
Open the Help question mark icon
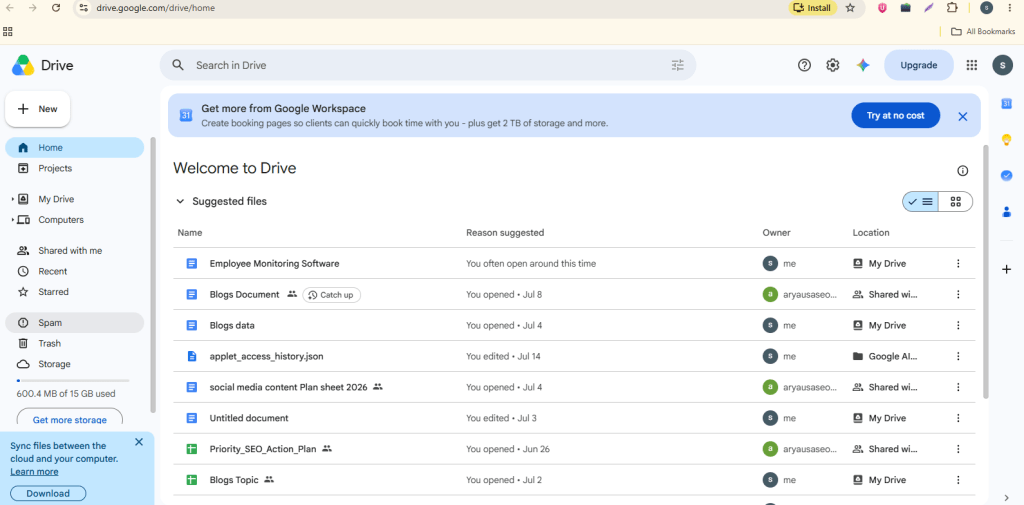tap(804, 65)
